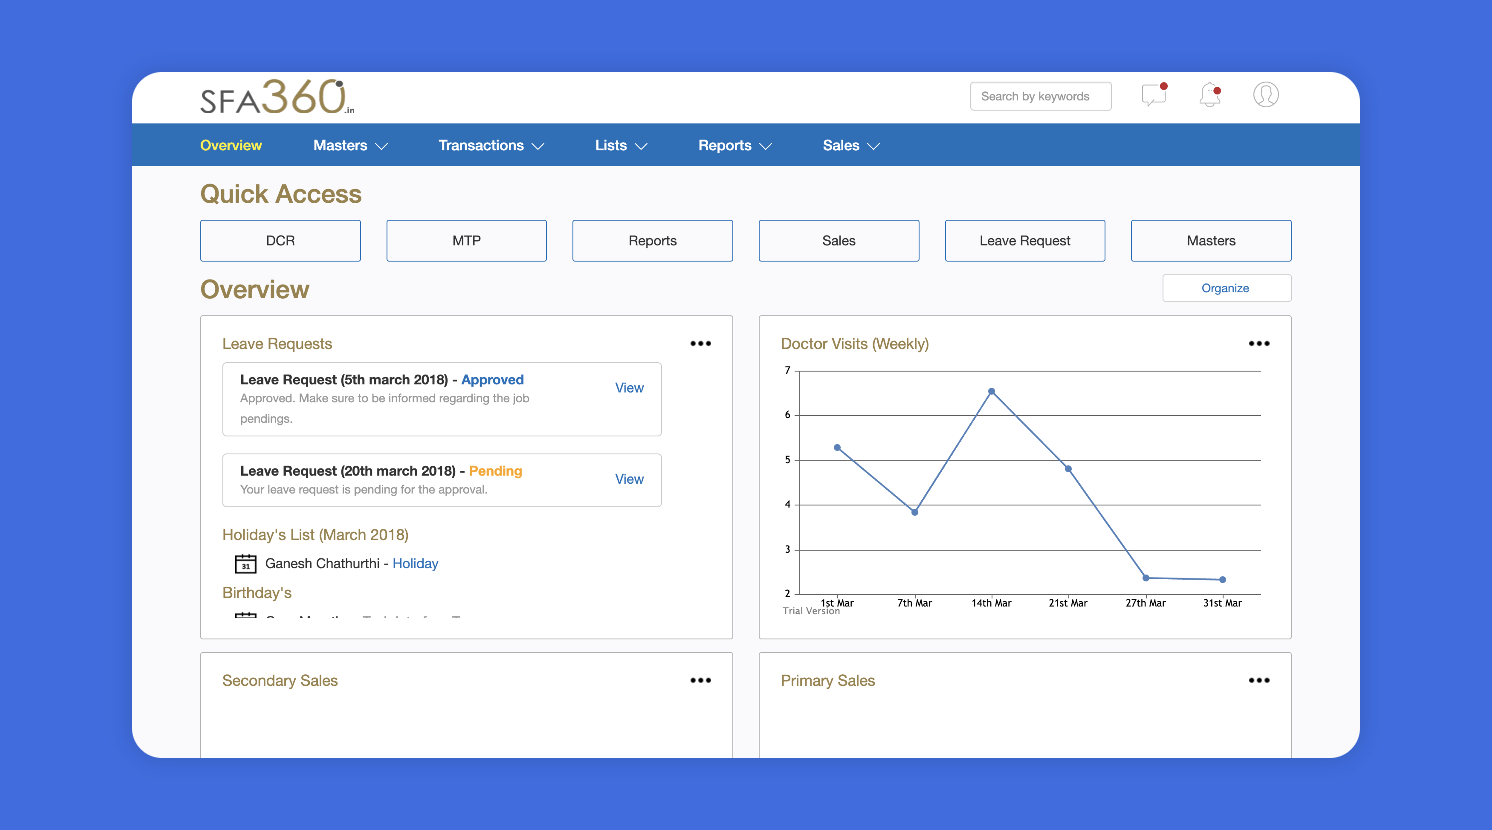Screen dimensions: 1492x830
Task: Expand the Masters dropdown menu
Action: coord(350,145)
